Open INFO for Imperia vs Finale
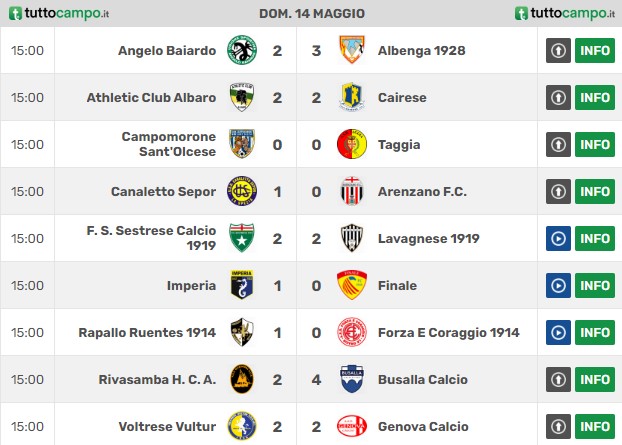This screenshot has width=622, height=445. 595,286
